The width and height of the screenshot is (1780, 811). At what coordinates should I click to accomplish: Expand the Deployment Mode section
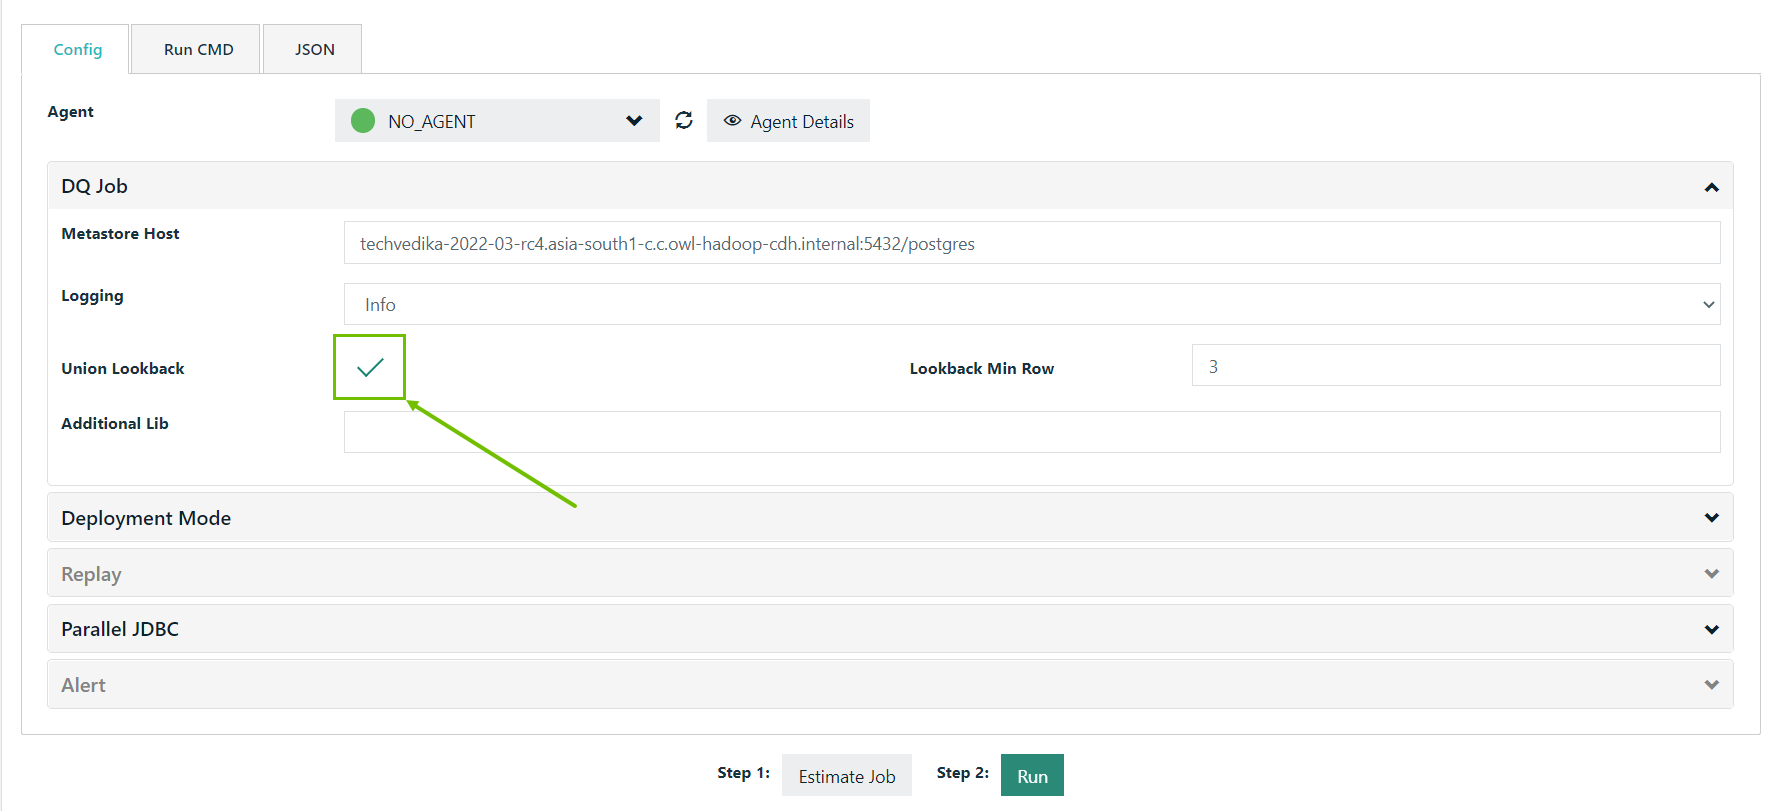pyautogui.click(x=1711, y=518)
